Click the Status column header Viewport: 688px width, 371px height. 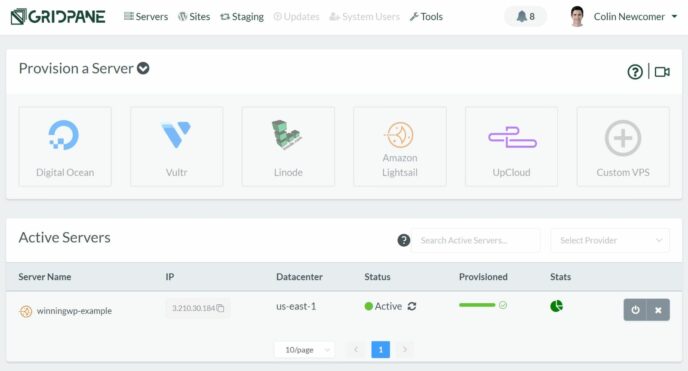click(377, 277)
